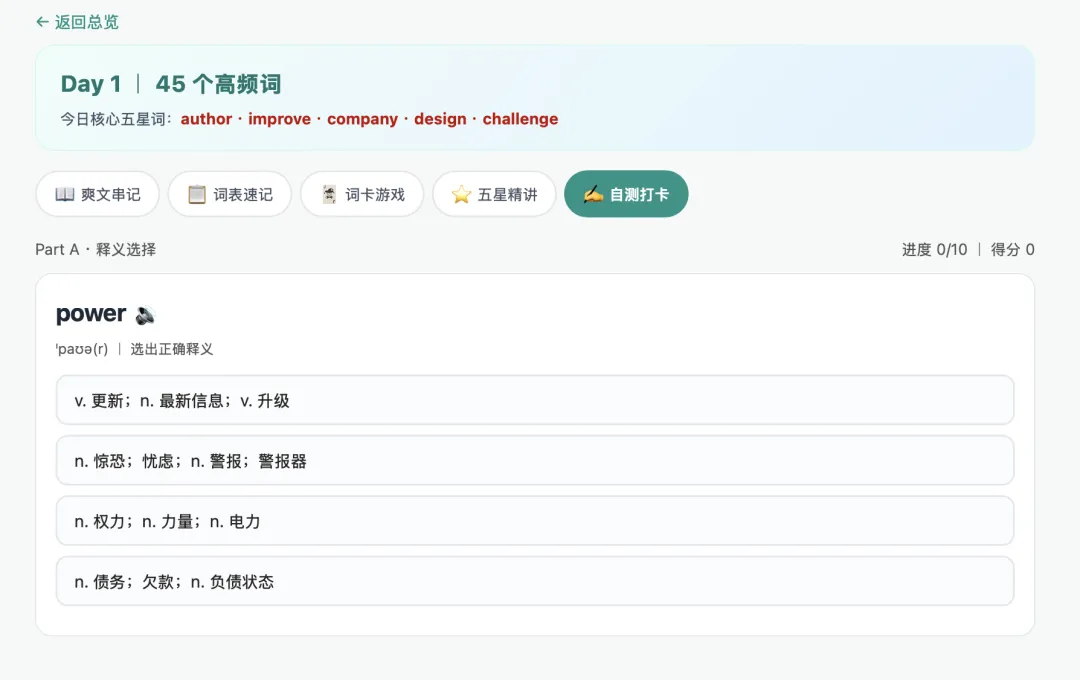Click the core word improve
This screenshot has width=1080, height=680.
click(279, 119)
